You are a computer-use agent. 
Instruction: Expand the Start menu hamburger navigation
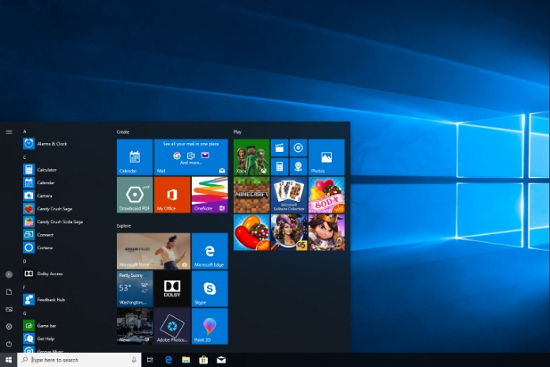point(9,132)
